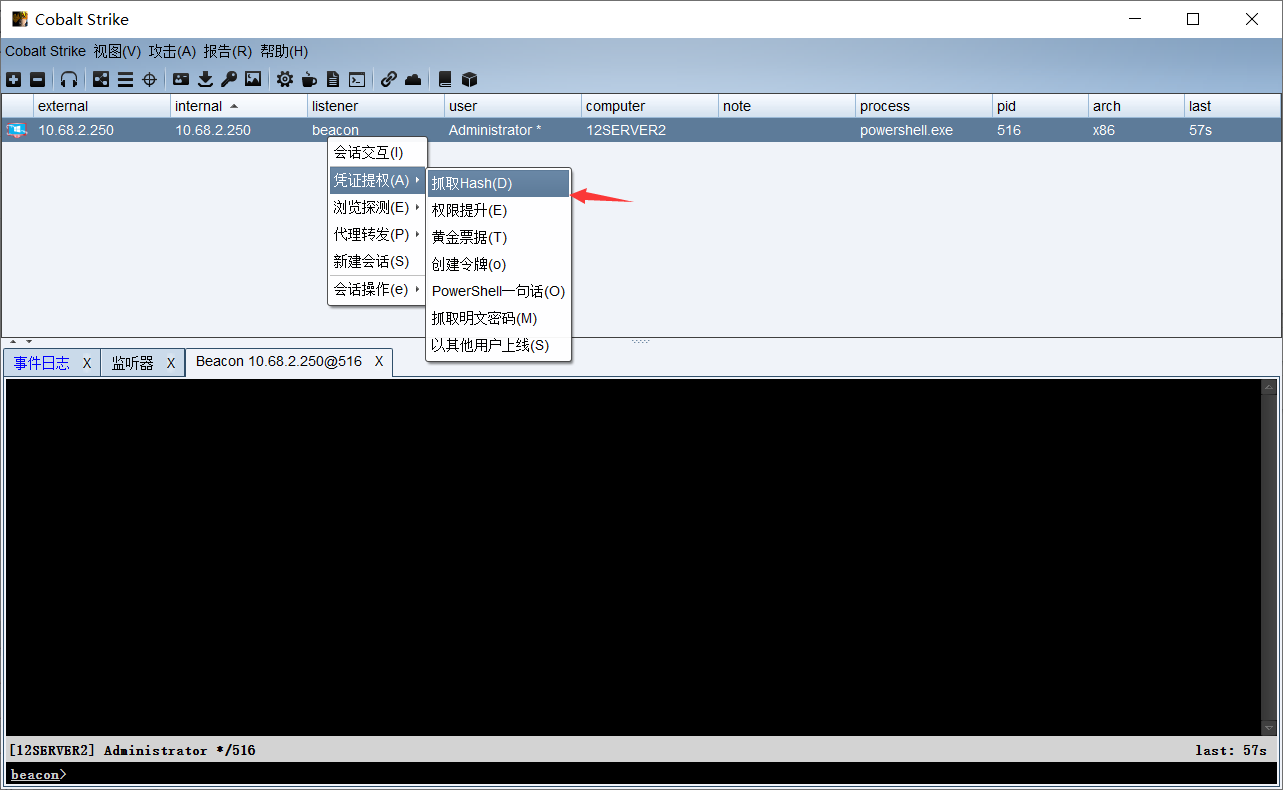This screenshot has height=790, width=1283.
Task: Sort by the internal column header
Action: (x=239, y=106)
